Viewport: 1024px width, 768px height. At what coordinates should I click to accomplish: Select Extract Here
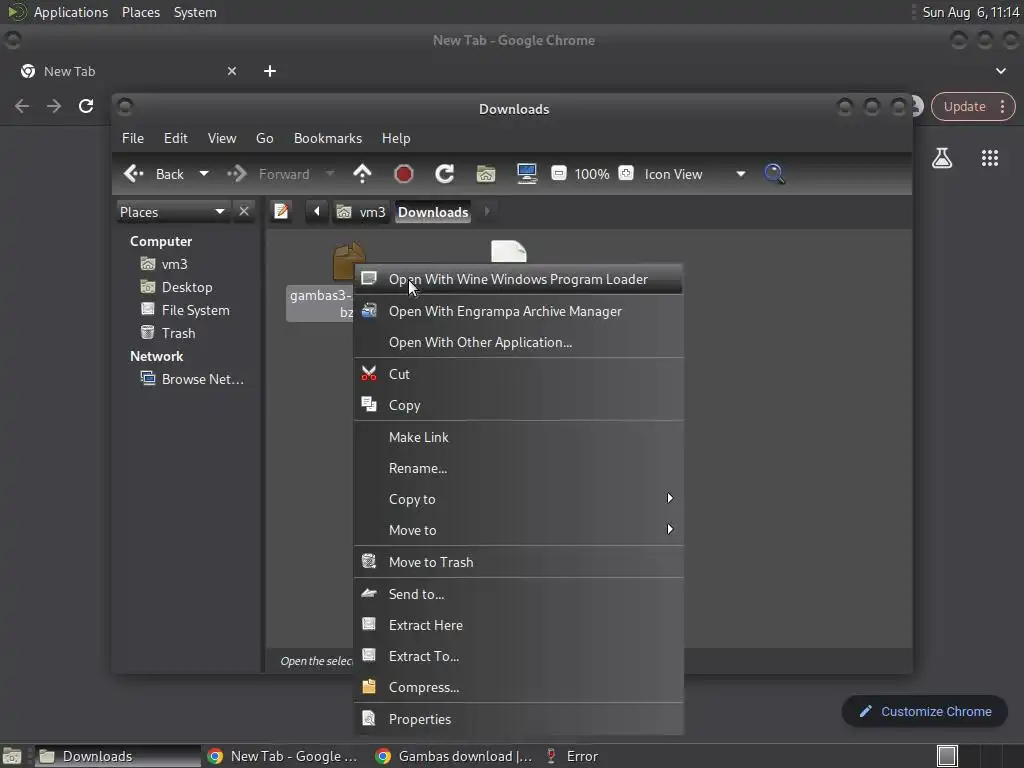point(519,625)
